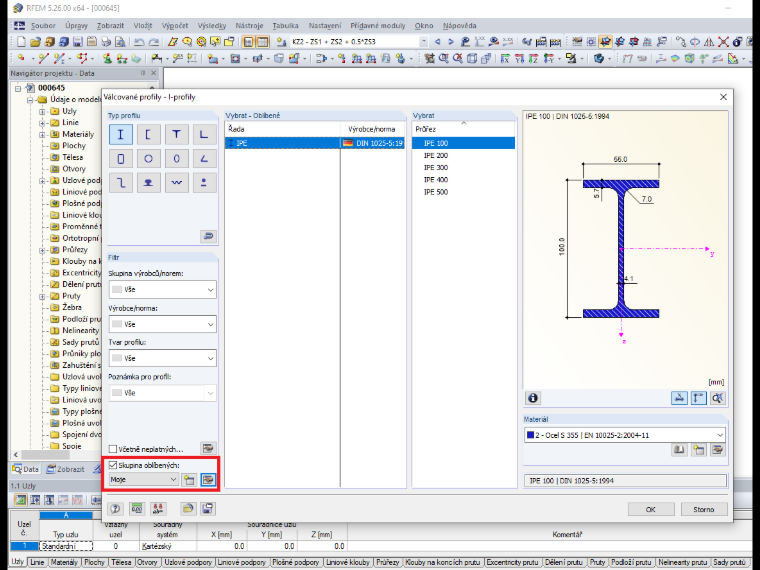Screen dimensions: 760x570
Task: Select the Z-profile type button
Action: [121, 183]
